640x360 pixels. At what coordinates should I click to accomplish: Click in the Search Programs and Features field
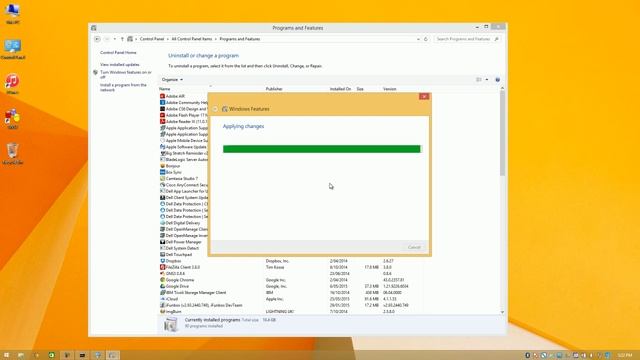click(467, 39)
